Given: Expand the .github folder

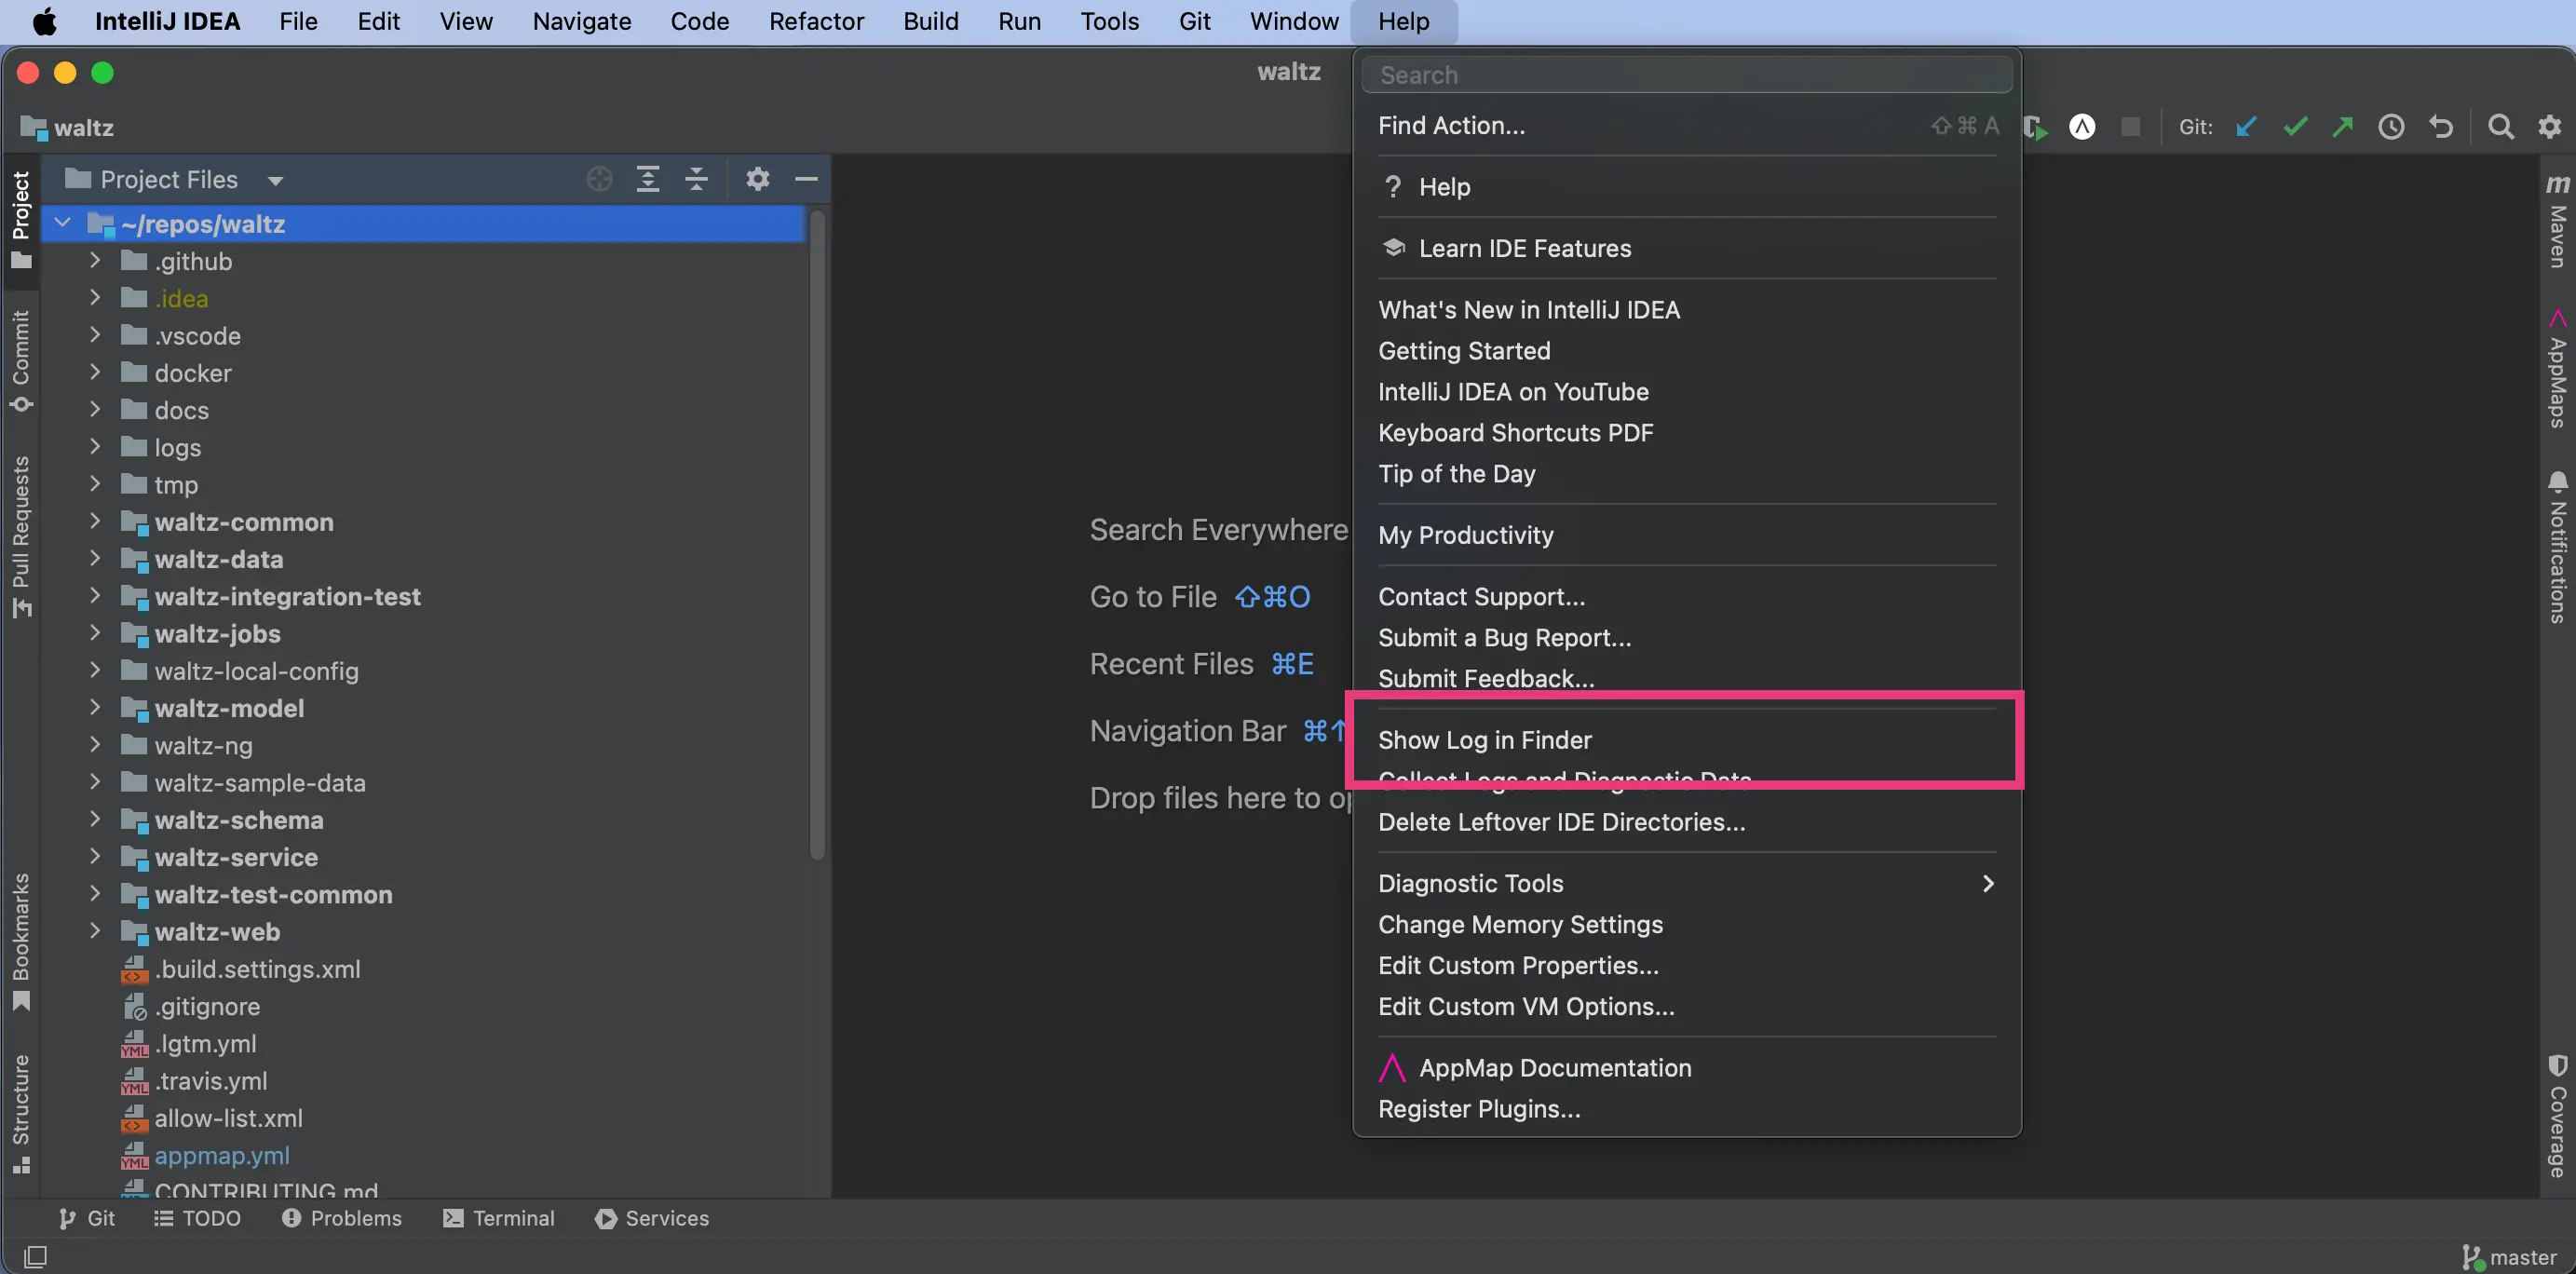Looking at the screenshot, I should point(95,260).
